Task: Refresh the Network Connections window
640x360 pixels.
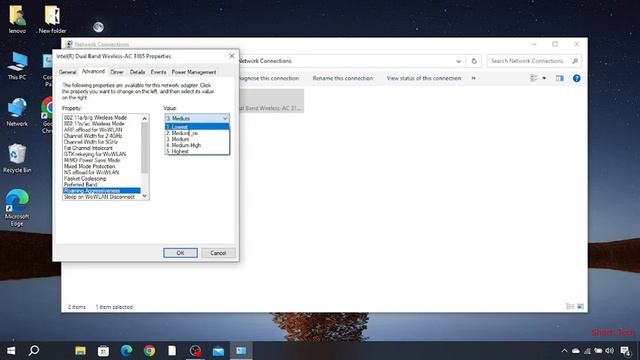Action: point(474,61)
